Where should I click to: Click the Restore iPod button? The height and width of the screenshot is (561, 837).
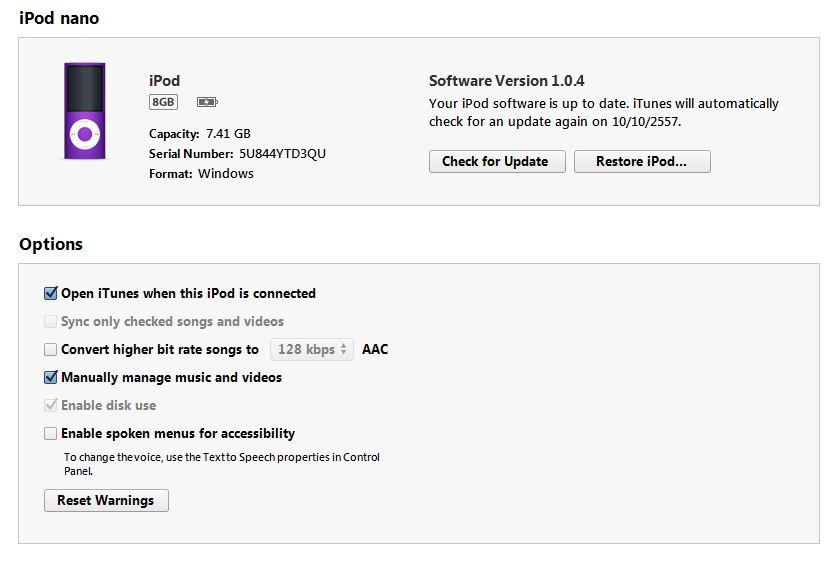(642, 162)
